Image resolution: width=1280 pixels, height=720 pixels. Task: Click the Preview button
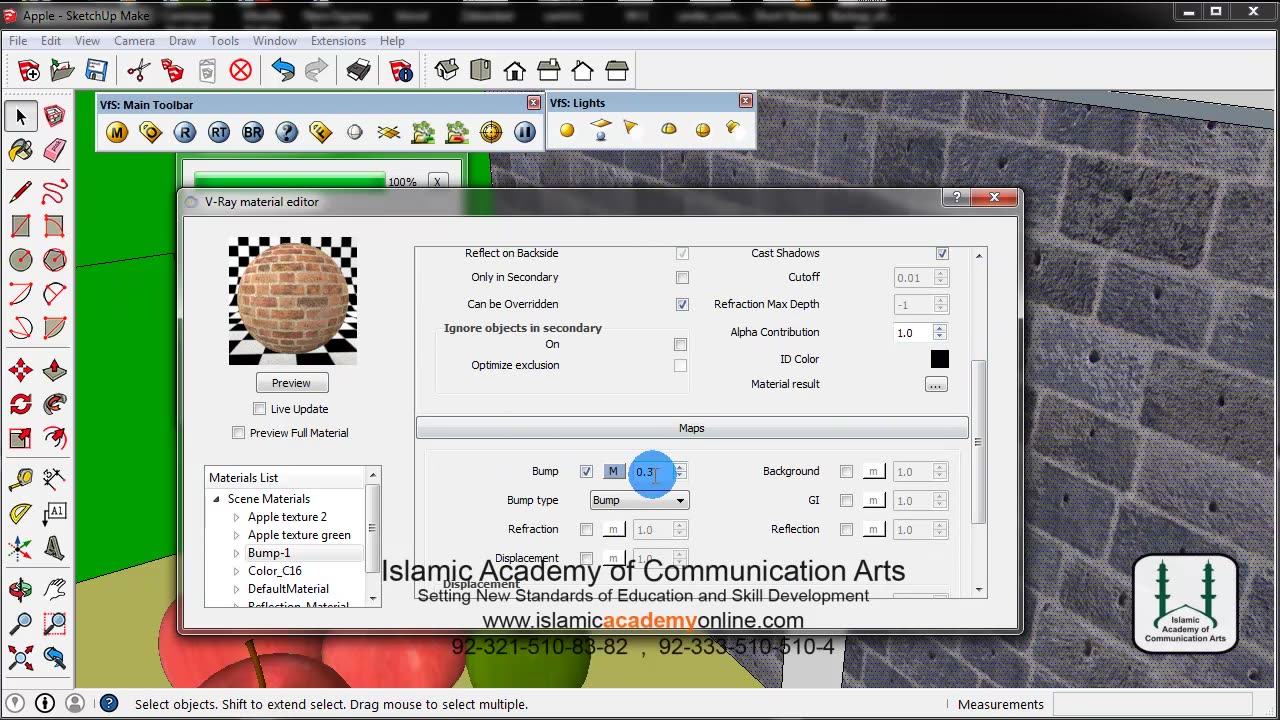[x=291, y=383]
